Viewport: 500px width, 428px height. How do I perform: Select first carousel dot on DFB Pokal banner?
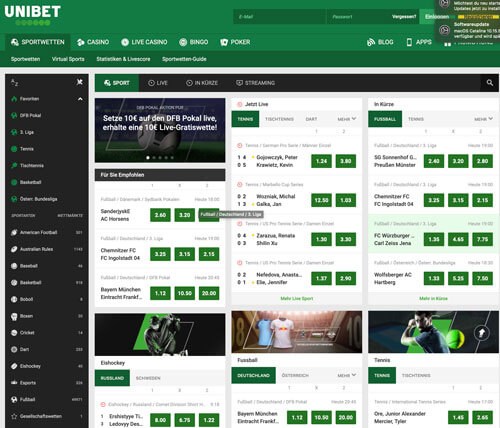148,158
